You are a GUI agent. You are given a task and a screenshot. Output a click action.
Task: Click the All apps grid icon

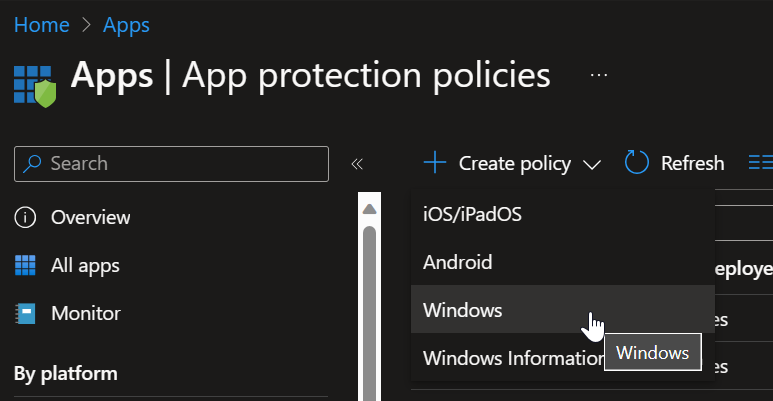(x=26, y=265)
